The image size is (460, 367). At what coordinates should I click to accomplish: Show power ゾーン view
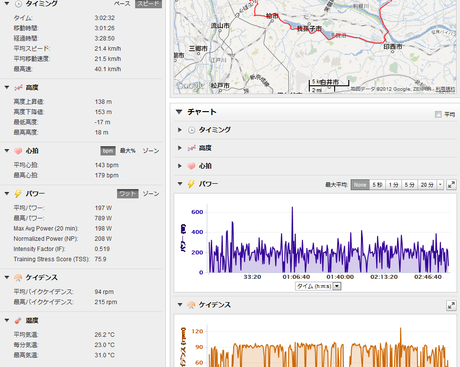pos(151,194)
